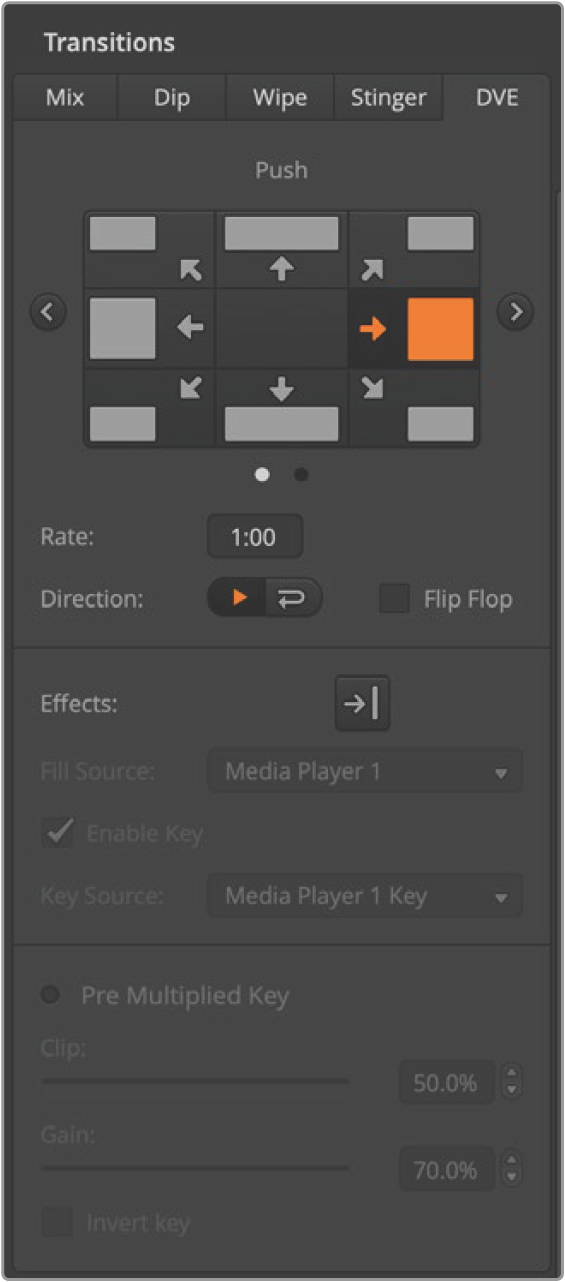Select the push right DVE pattern

pyautogui.click(x=413, y=329)
